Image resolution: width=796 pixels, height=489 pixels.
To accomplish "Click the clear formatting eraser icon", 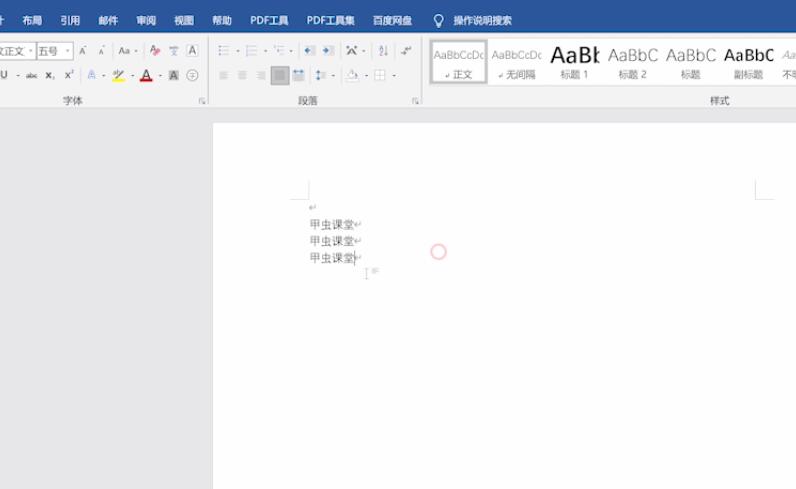I will pyautogui.click(x=154, y=51).
